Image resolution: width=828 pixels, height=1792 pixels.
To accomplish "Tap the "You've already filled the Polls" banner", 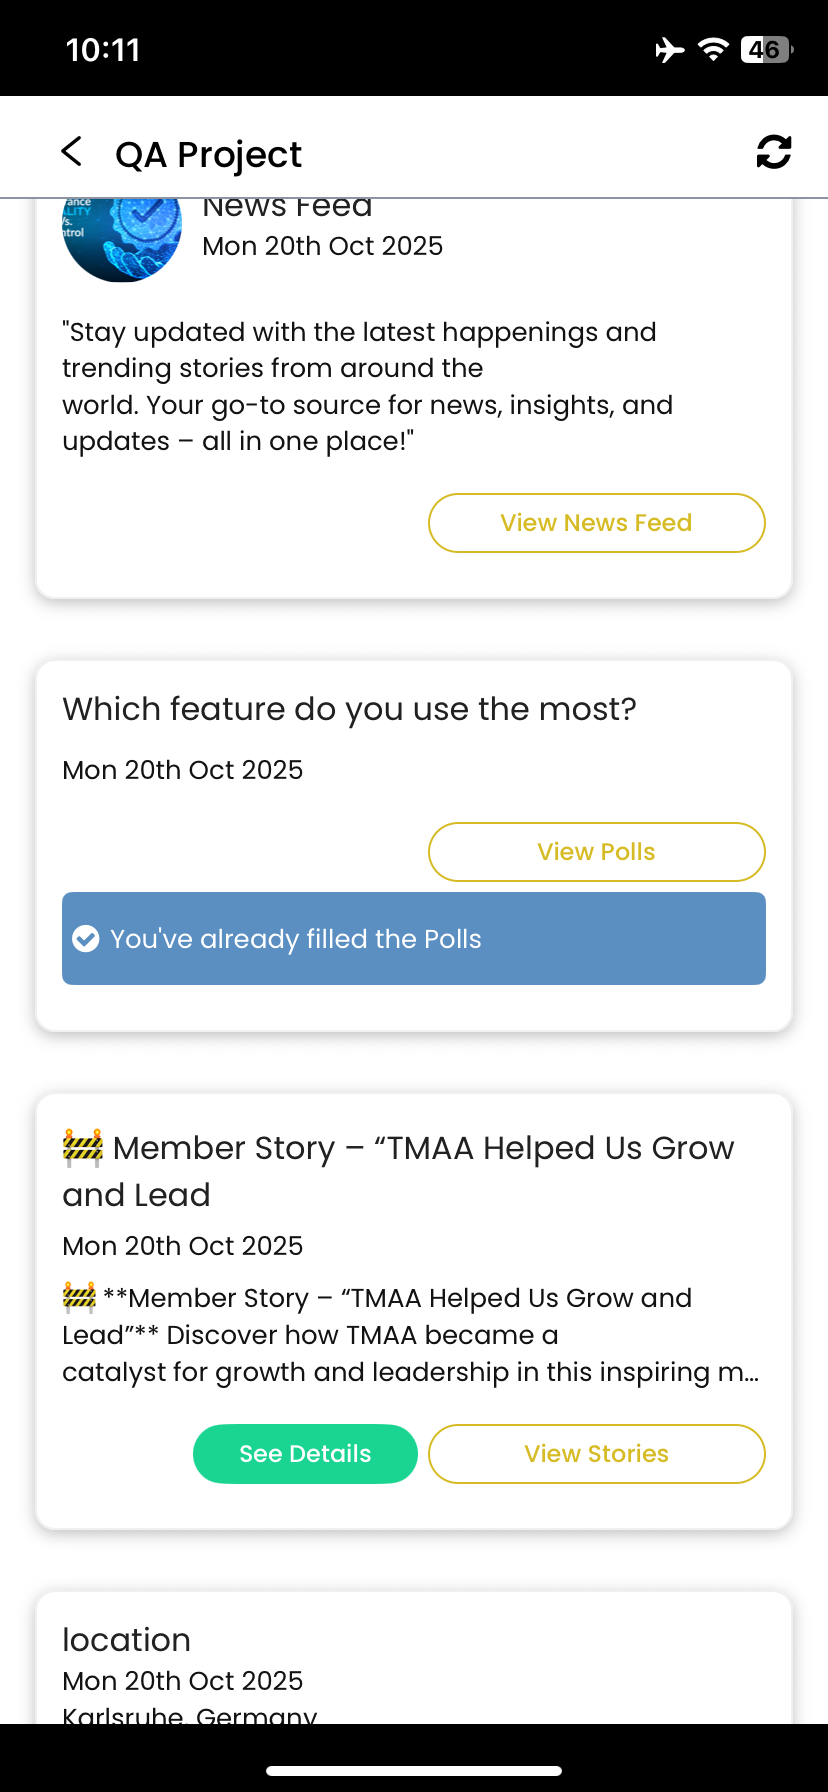I will click(414, 939).
